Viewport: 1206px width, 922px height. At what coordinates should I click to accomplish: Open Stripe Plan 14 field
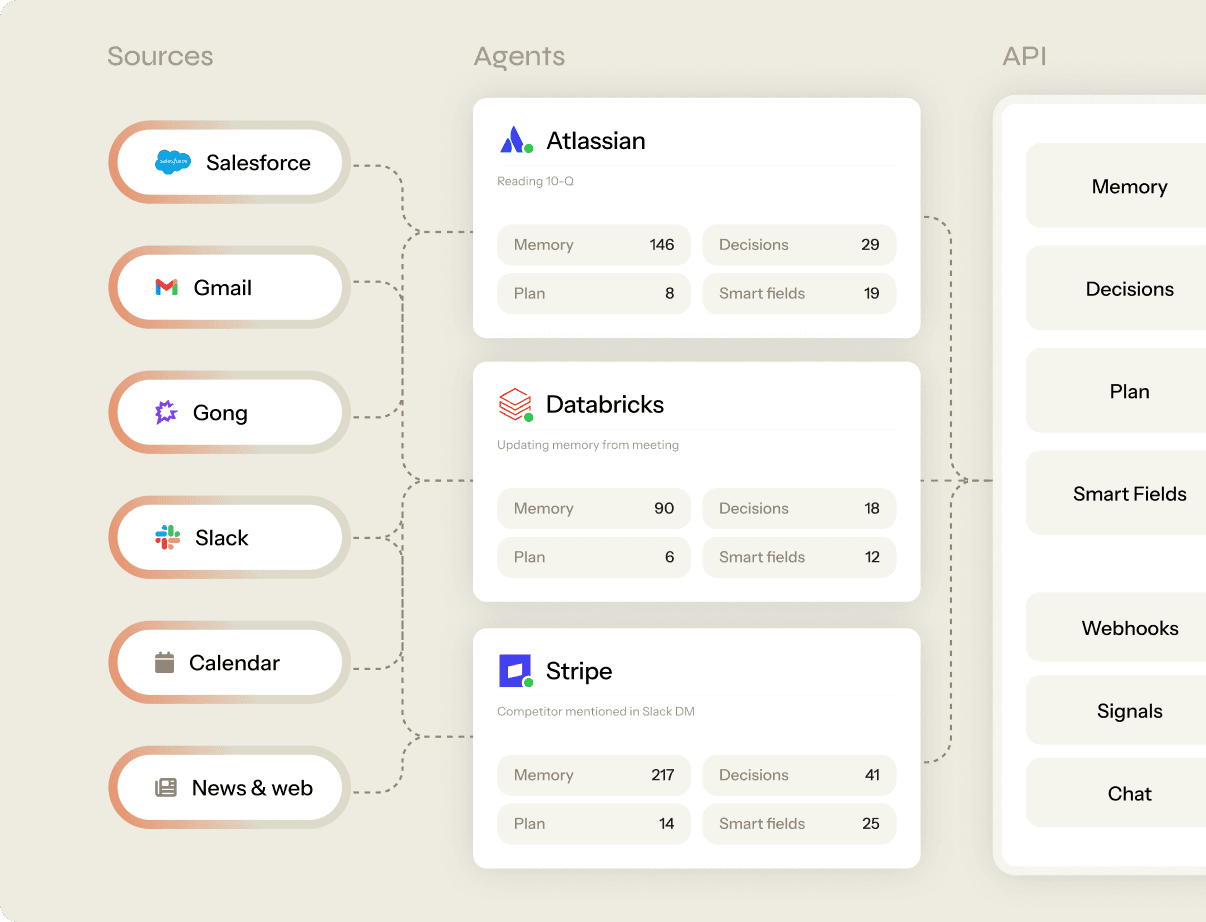[594, 824]
